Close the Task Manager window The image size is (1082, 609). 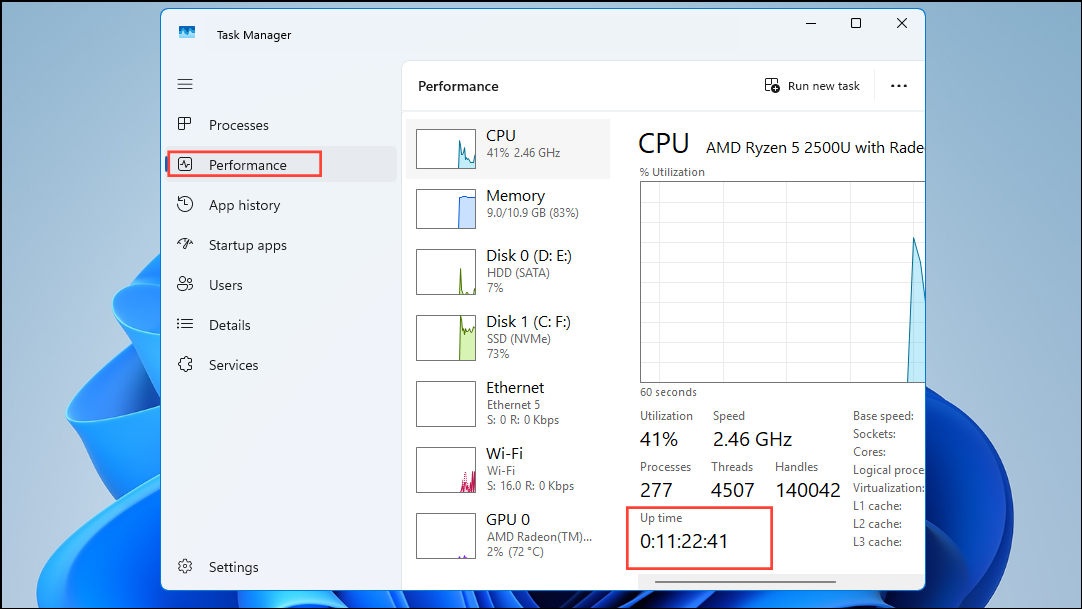pyautogui.click(x=901, y=23)
